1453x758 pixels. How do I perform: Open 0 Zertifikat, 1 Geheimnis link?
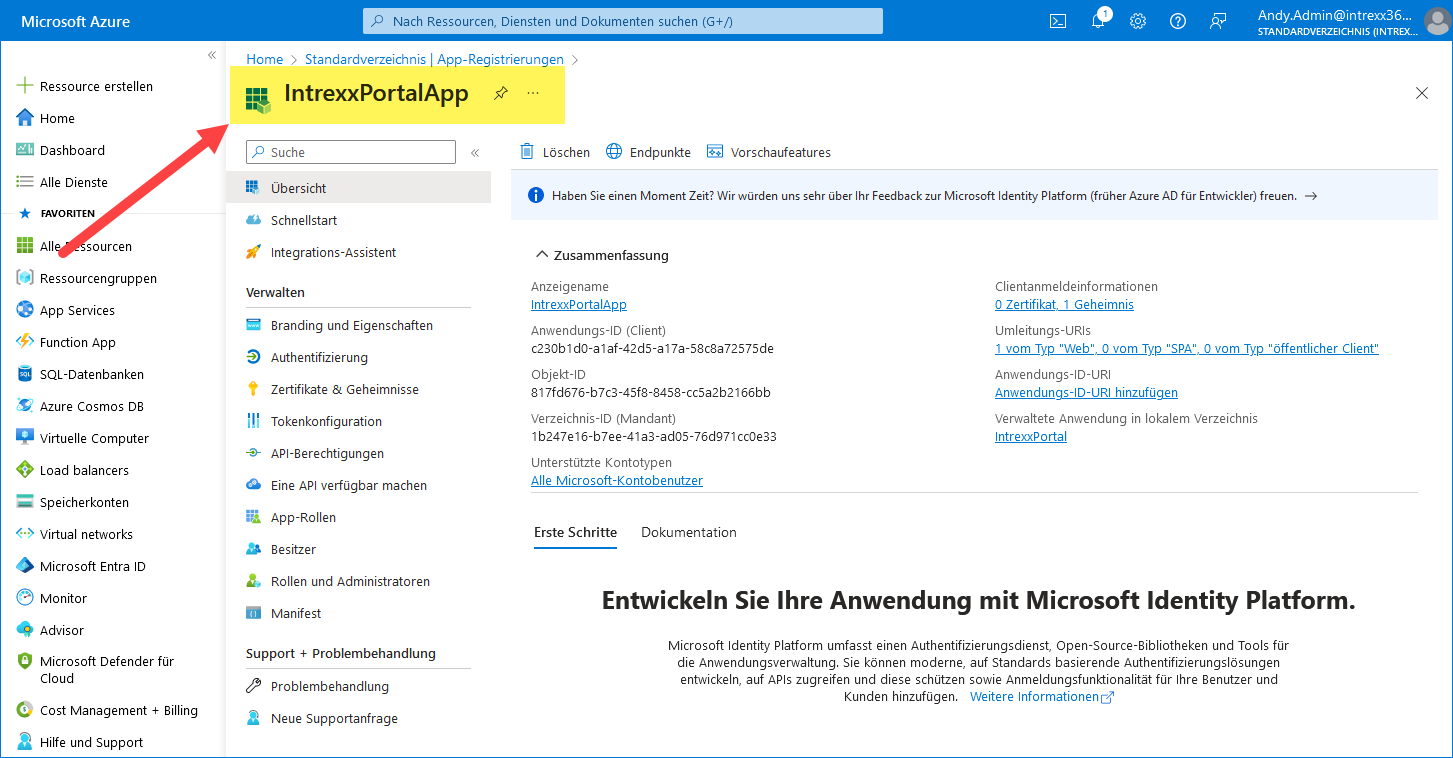click(1064, 305)
